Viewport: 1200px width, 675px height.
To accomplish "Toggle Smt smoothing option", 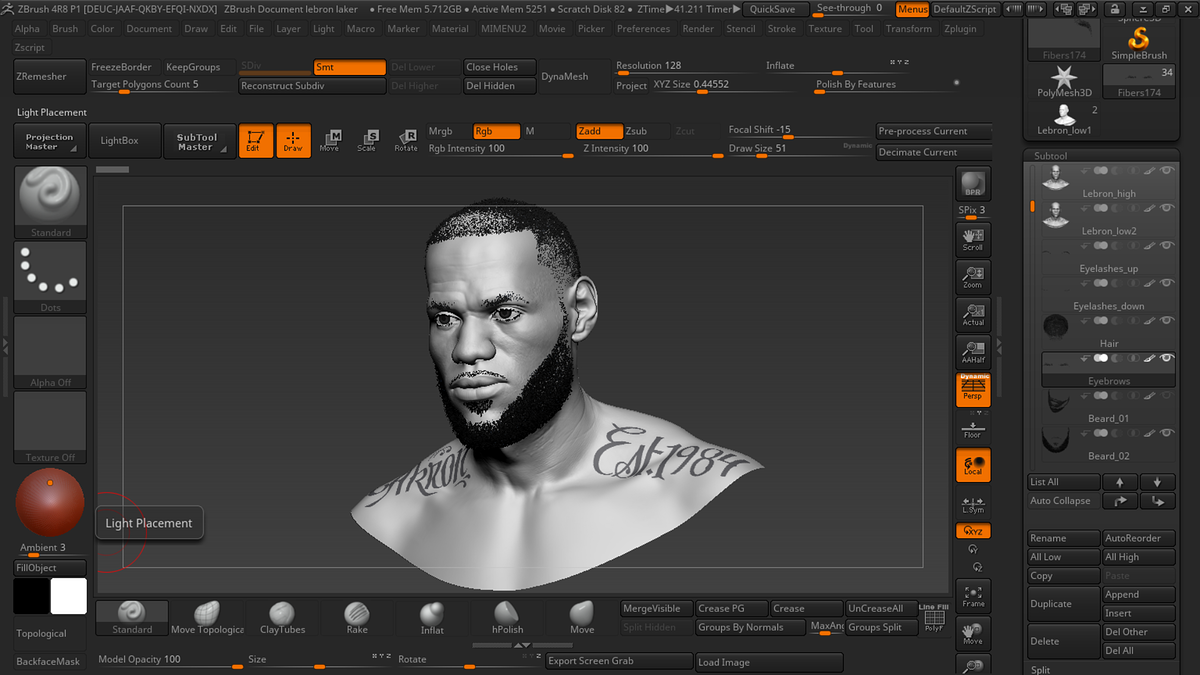I will [349, 67].
